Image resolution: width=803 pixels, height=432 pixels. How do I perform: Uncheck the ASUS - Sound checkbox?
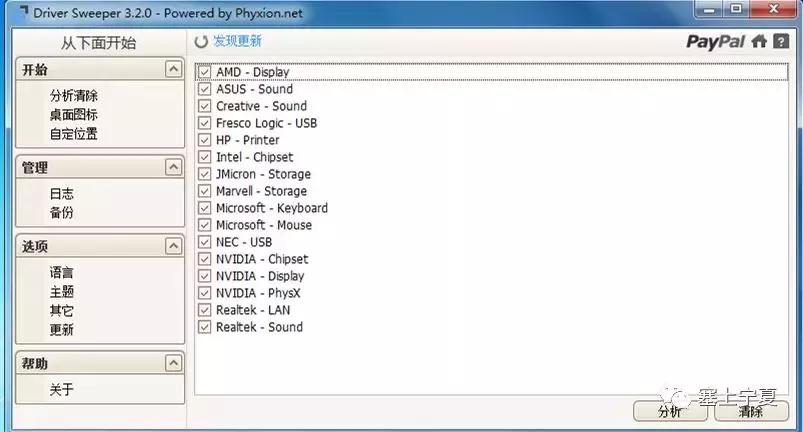(x=204, y=89)
